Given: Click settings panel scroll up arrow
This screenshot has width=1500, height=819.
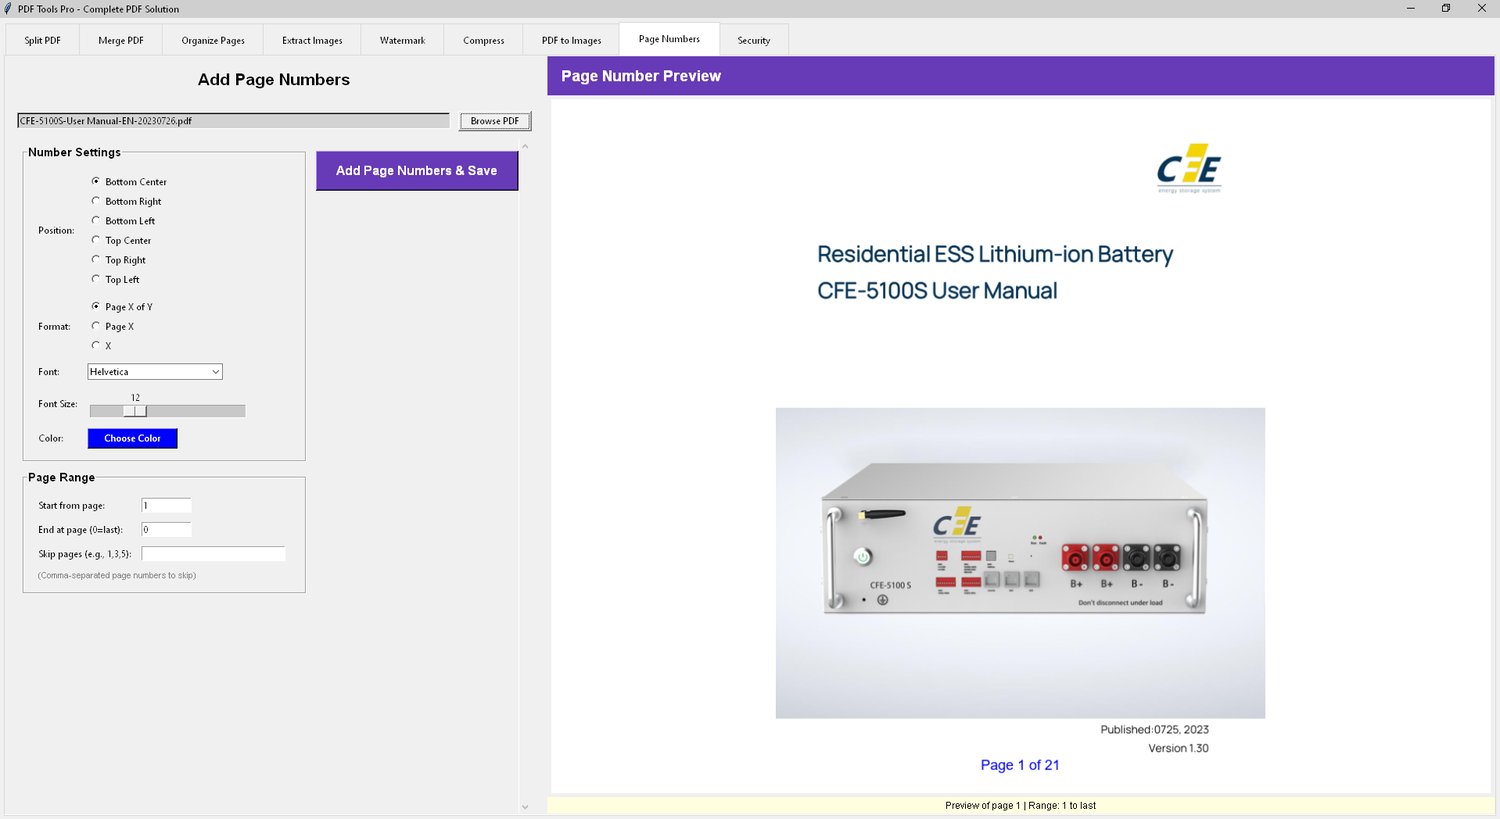Looking at the screenshot, I should 525,147.
